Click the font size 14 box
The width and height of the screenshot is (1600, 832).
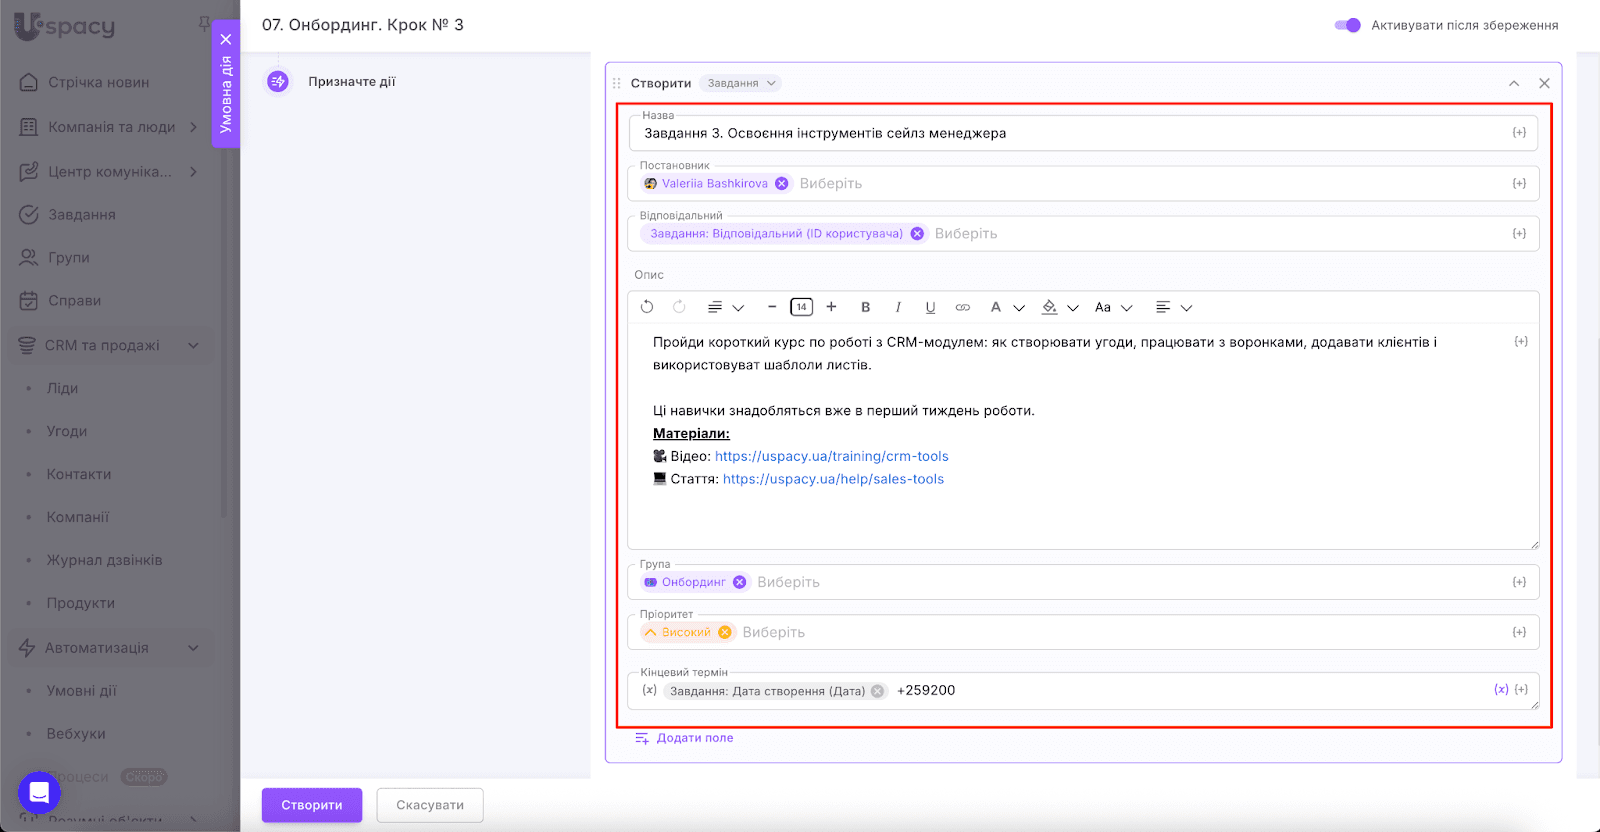tap(801, 307)
